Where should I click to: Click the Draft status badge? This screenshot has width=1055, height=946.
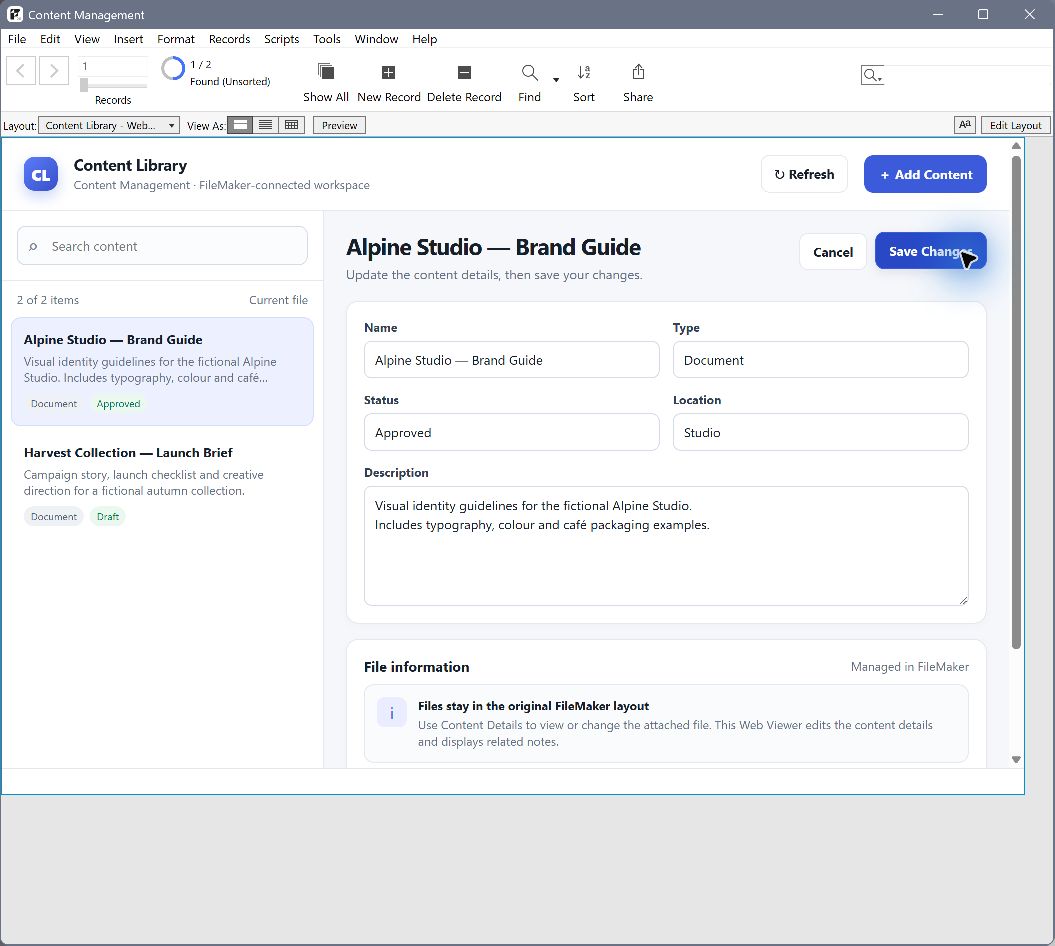[108, 517]
